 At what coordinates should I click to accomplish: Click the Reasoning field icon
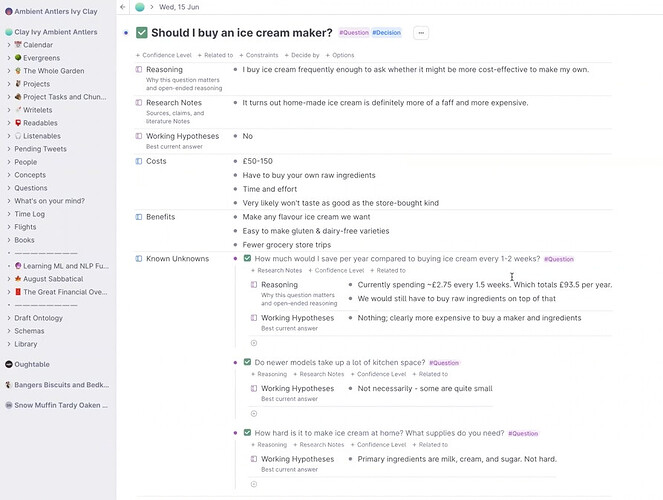click(139, 69)
